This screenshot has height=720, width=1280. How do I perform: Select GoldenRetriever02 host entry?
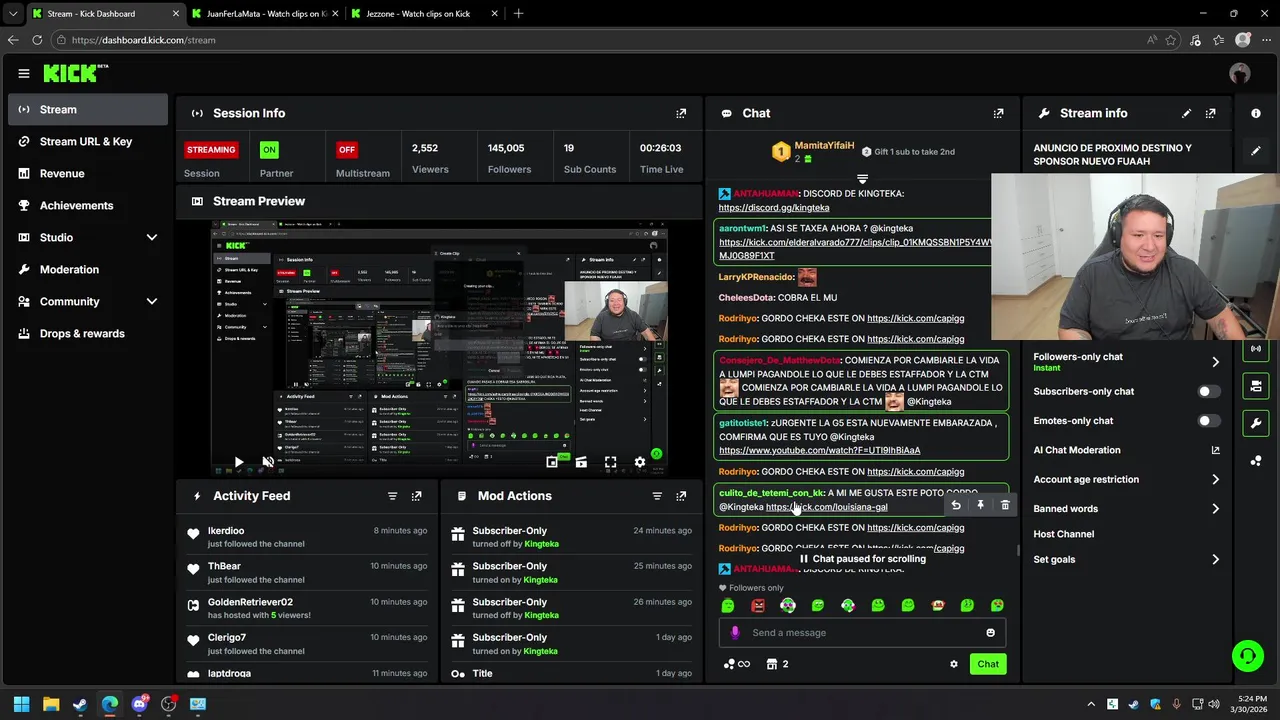[x=307, y=608]
